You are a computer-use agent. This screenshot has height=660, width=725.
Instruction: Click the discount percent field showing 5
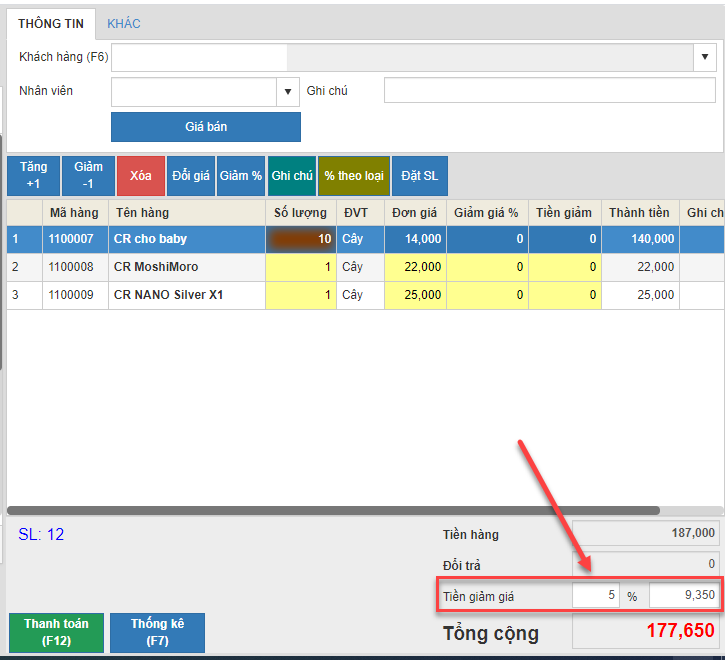point(596,596)
